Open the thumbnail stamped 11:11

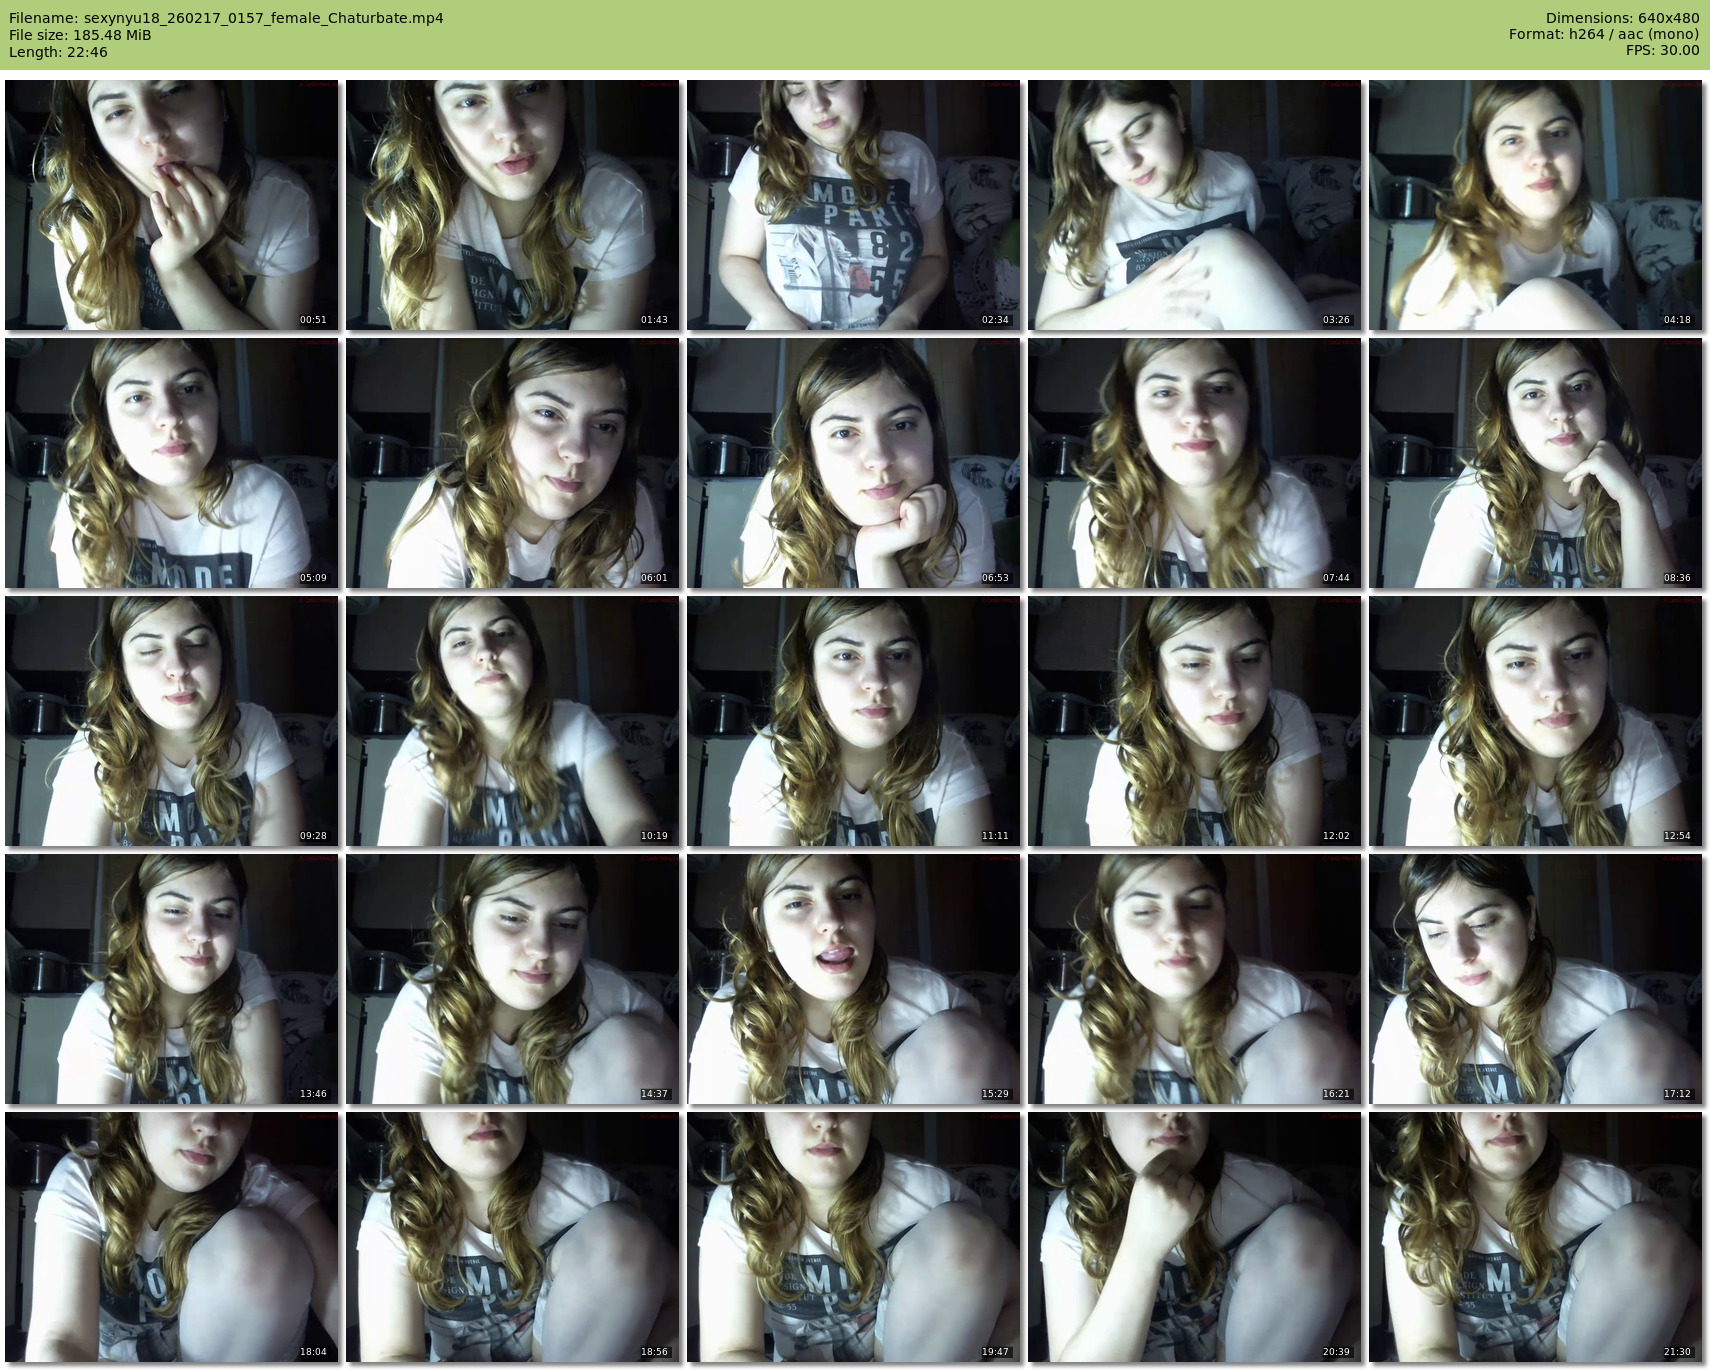[x=854, y=721]
